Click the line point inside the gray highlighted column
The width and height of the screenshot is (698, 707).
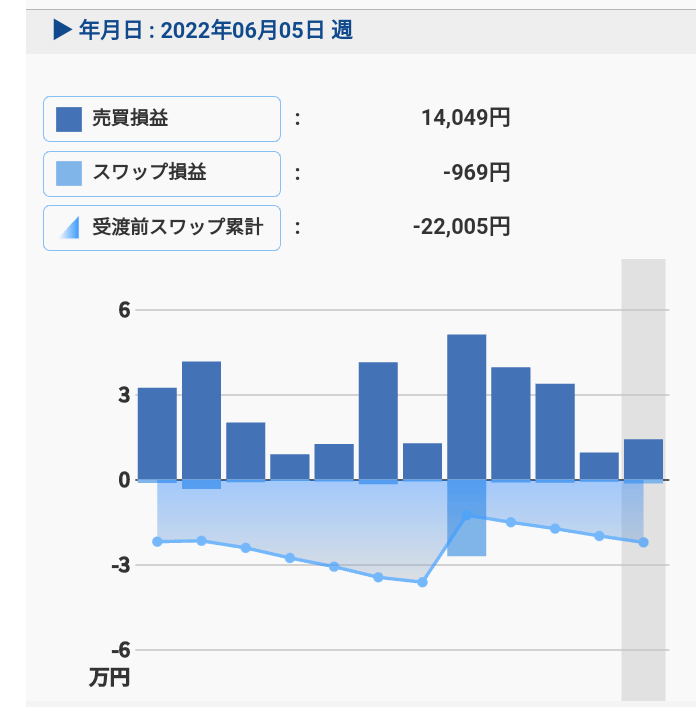click(x=643, y=542)
